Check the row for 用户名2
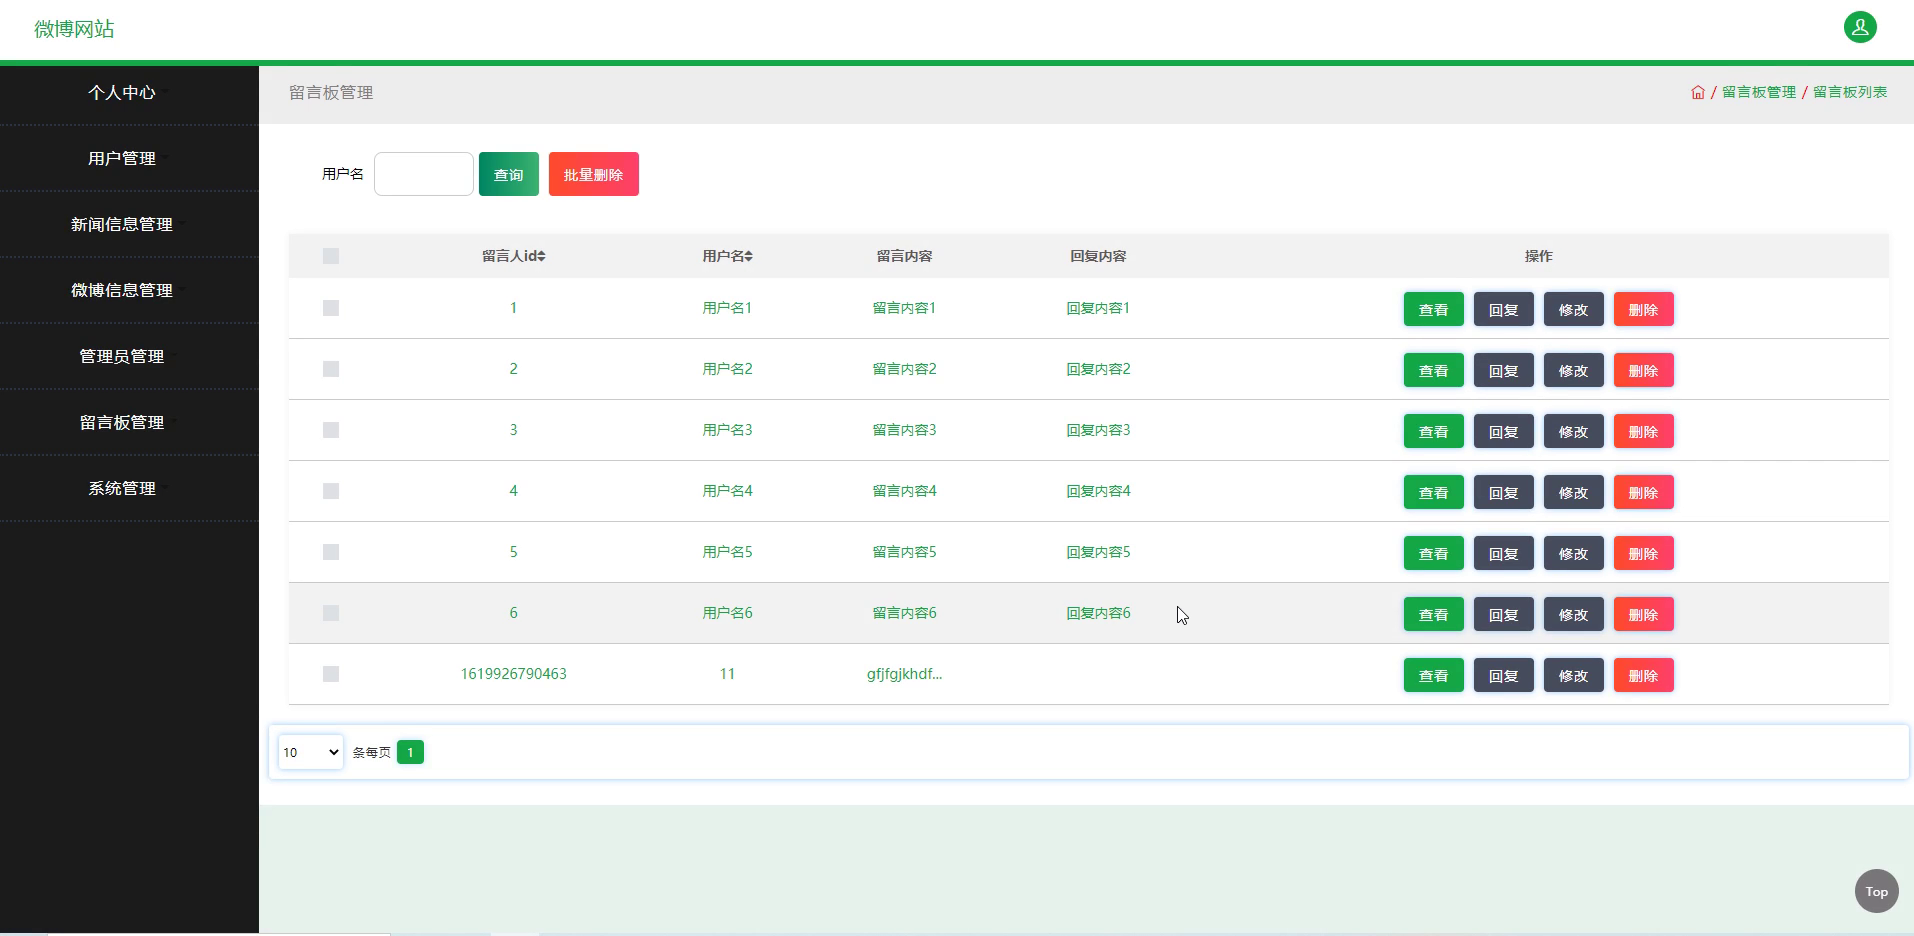This screenshot has width=1914, height=936. 331,369
